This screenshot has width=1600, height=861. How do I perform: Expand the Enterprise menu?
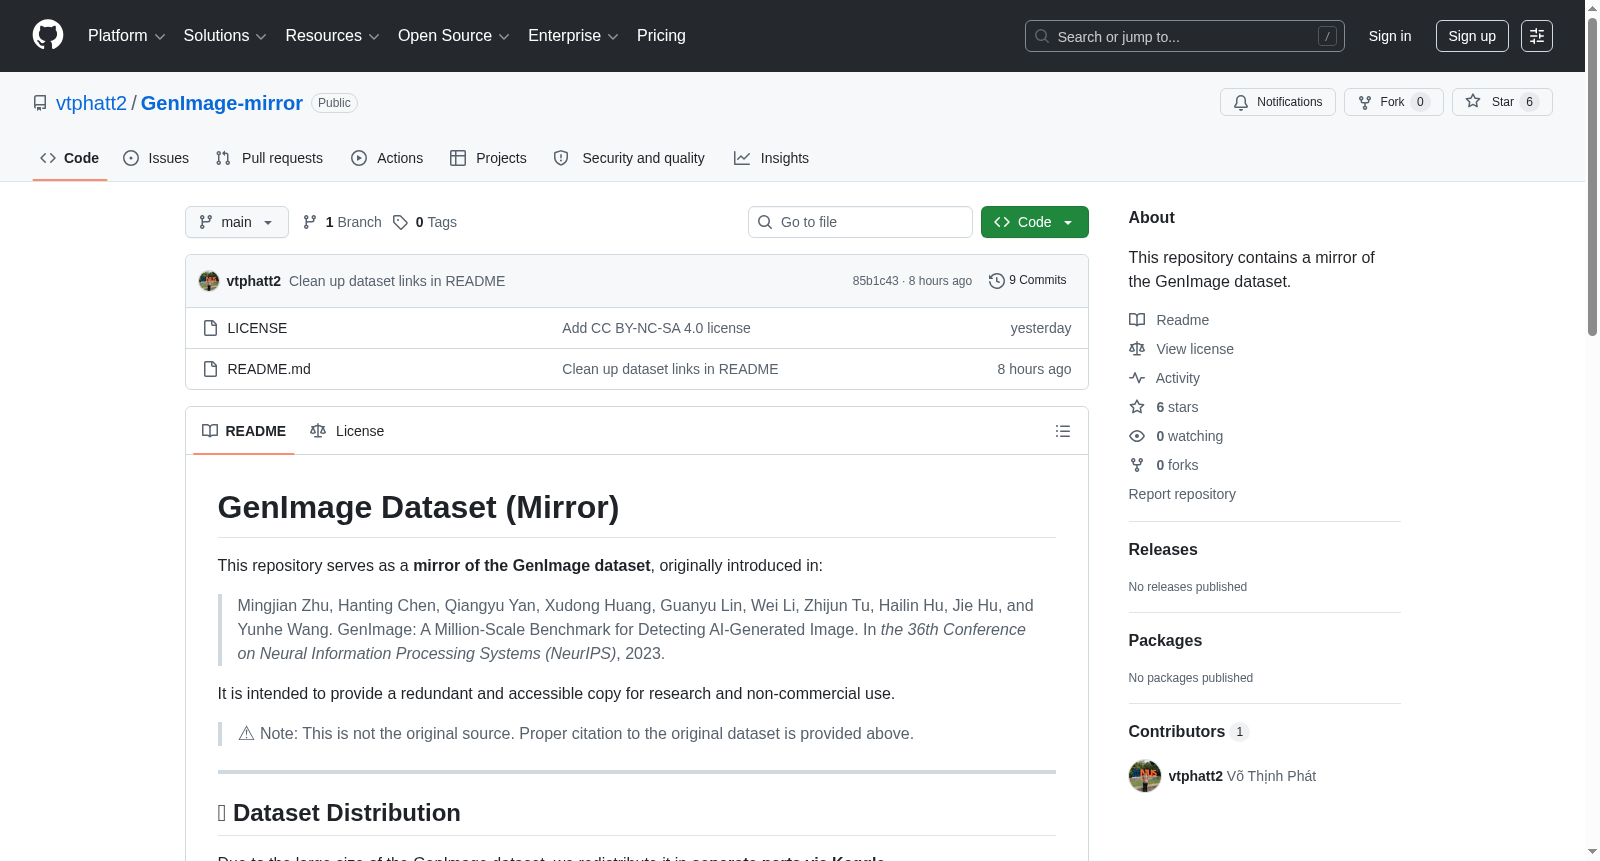click(x=573, y=36)
